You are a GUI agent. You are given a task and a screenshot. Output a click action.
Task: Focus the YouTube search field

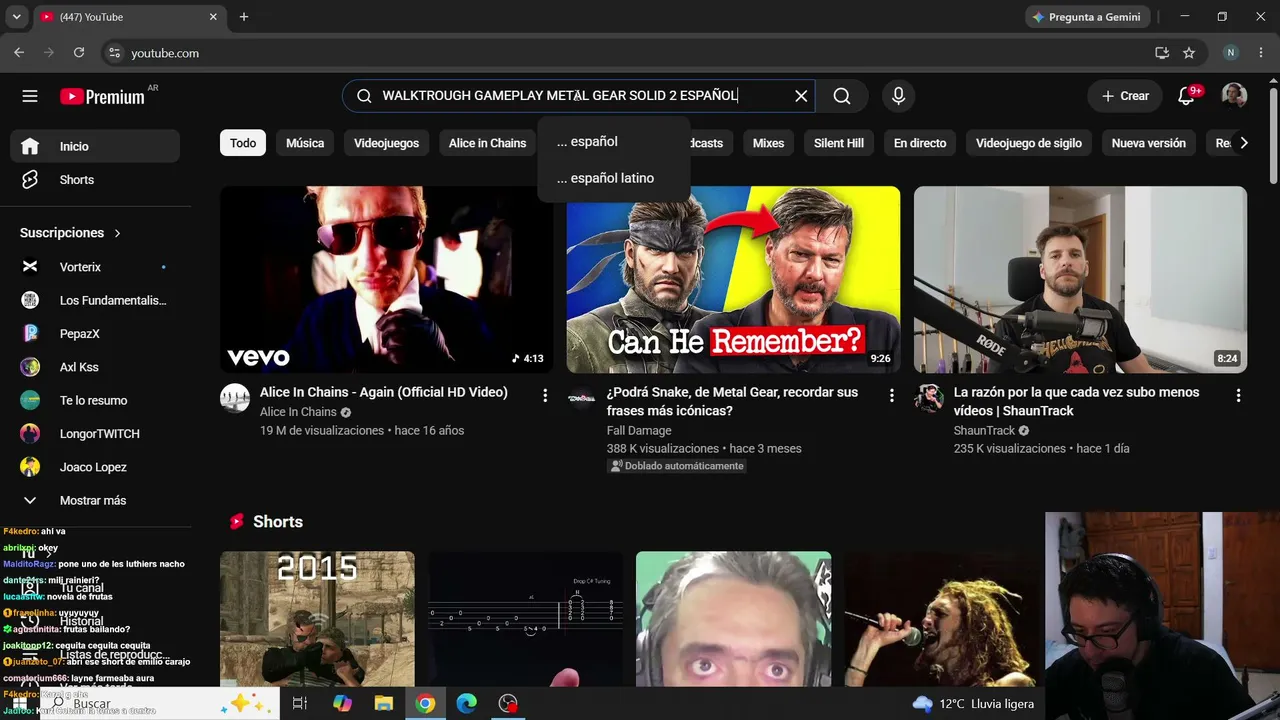580,96
